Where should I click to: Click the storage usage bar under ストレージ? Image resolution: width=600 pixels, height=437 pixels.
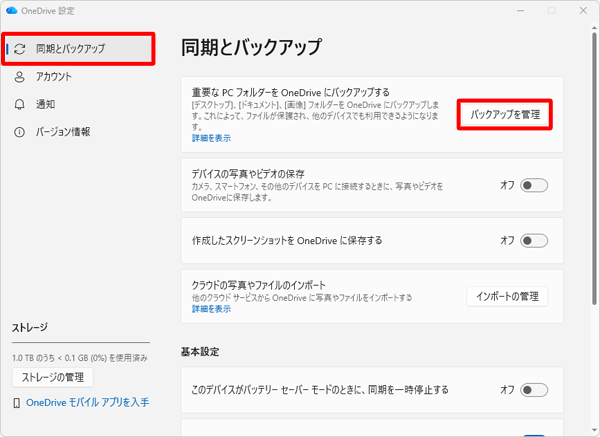[x=81, y=342]
